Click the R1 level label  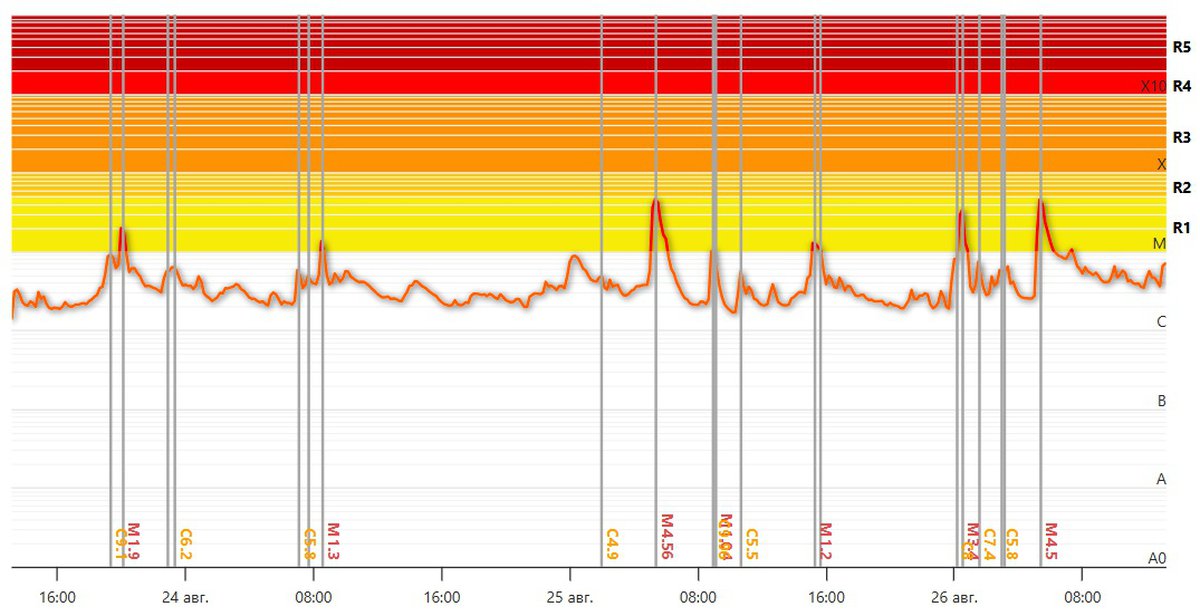coord(1181,227)
